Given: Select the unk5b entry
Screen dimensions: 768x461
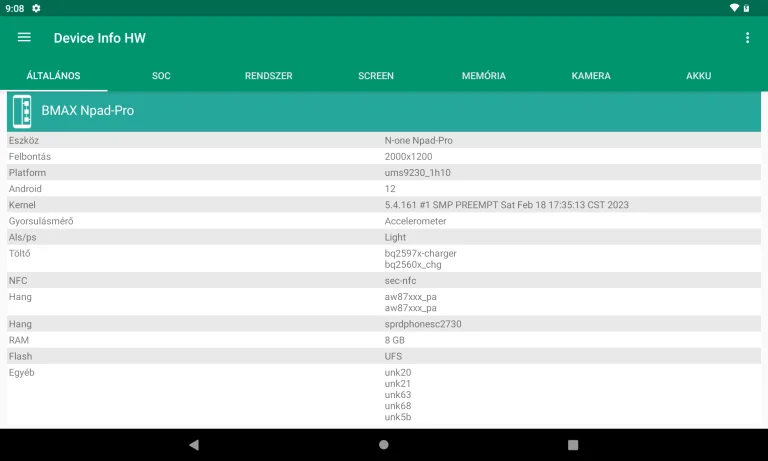Looking at the screenshot, I should point(398,417).
